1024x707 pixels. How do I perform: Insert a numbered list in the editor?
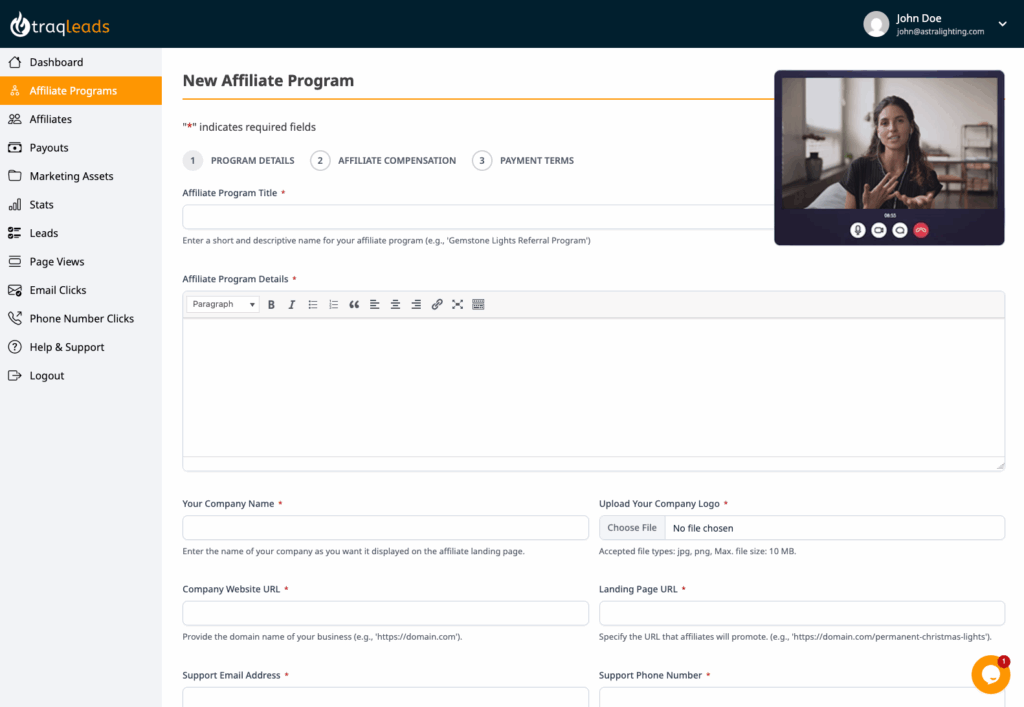tap(334, 304)
